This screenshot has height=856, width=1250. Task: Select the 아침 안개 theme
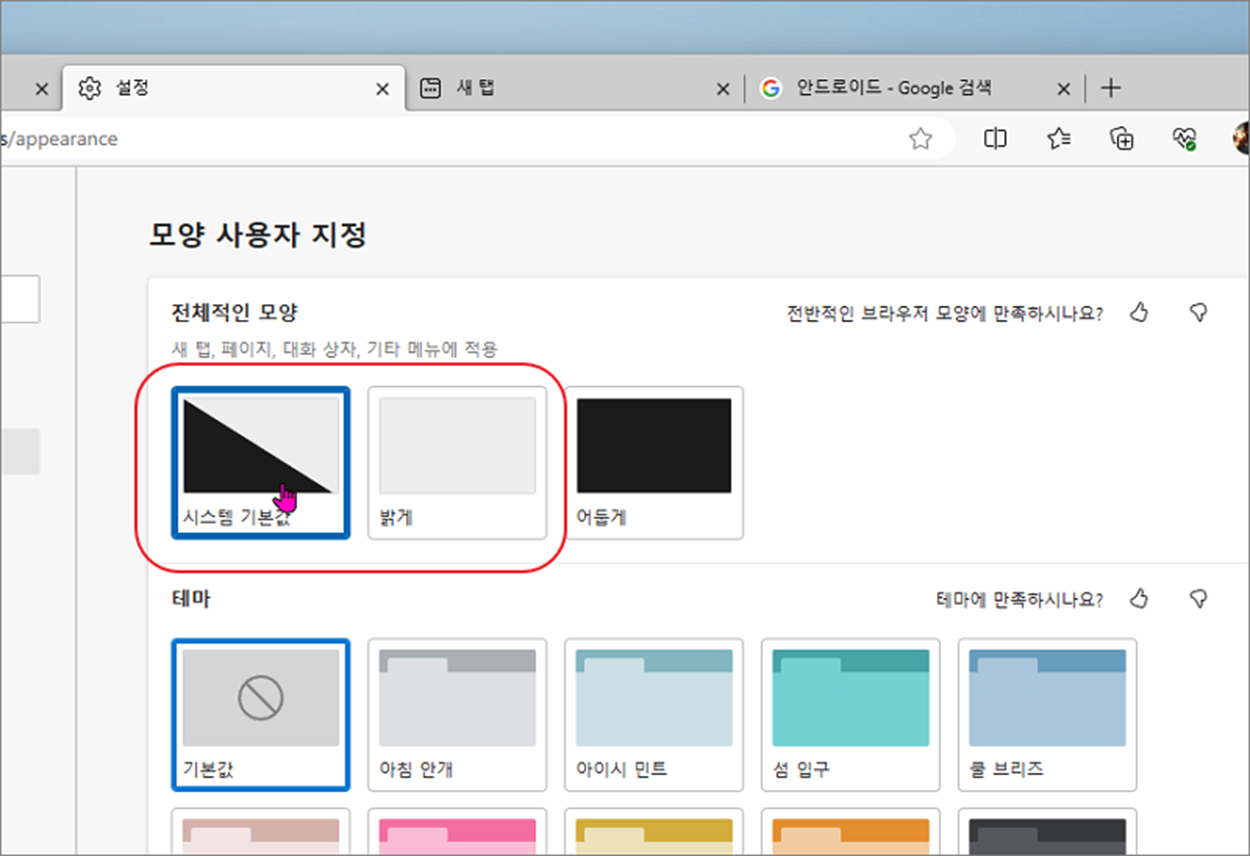coord(457,715)
